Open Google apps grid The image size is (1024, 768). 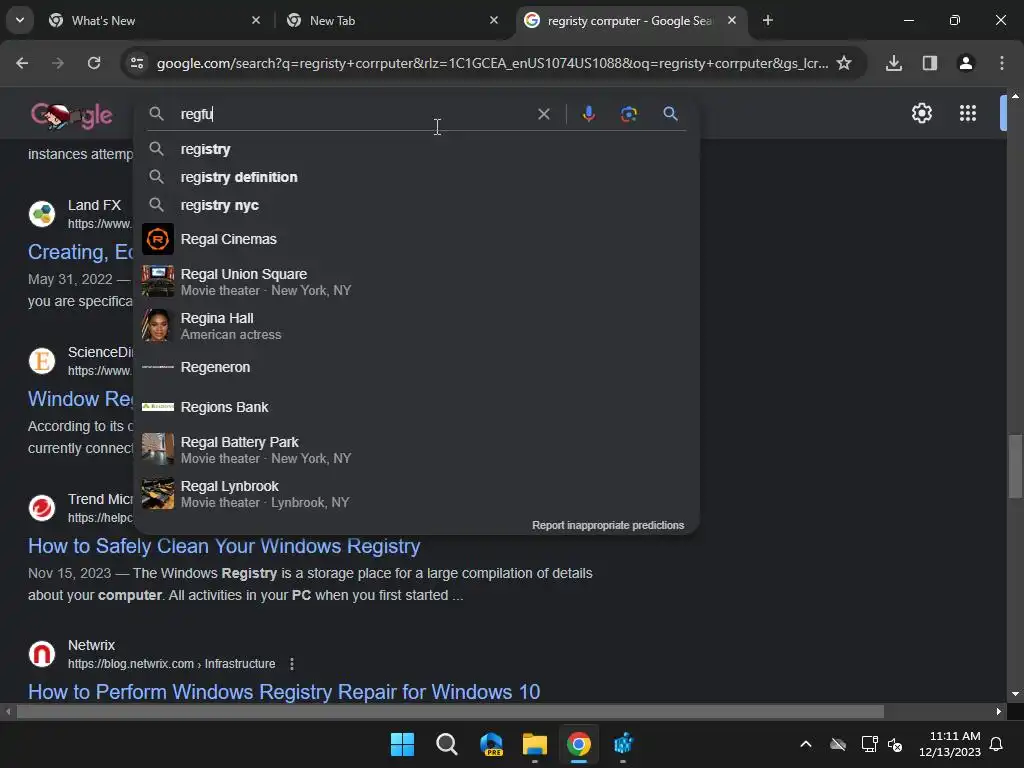click(968, 113)
